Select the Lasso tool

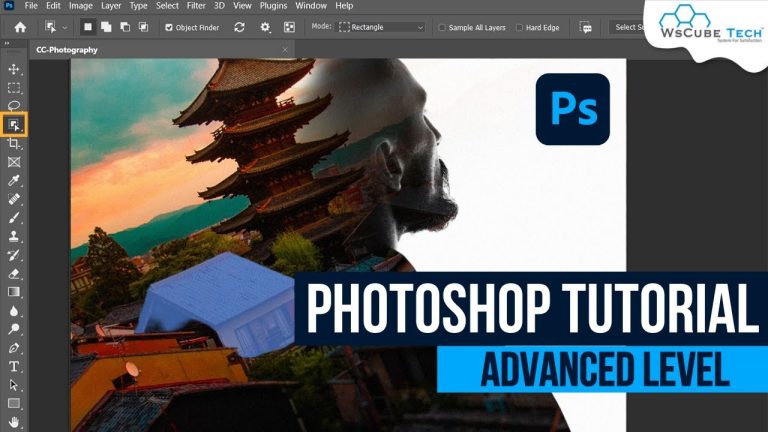[14, 105]
